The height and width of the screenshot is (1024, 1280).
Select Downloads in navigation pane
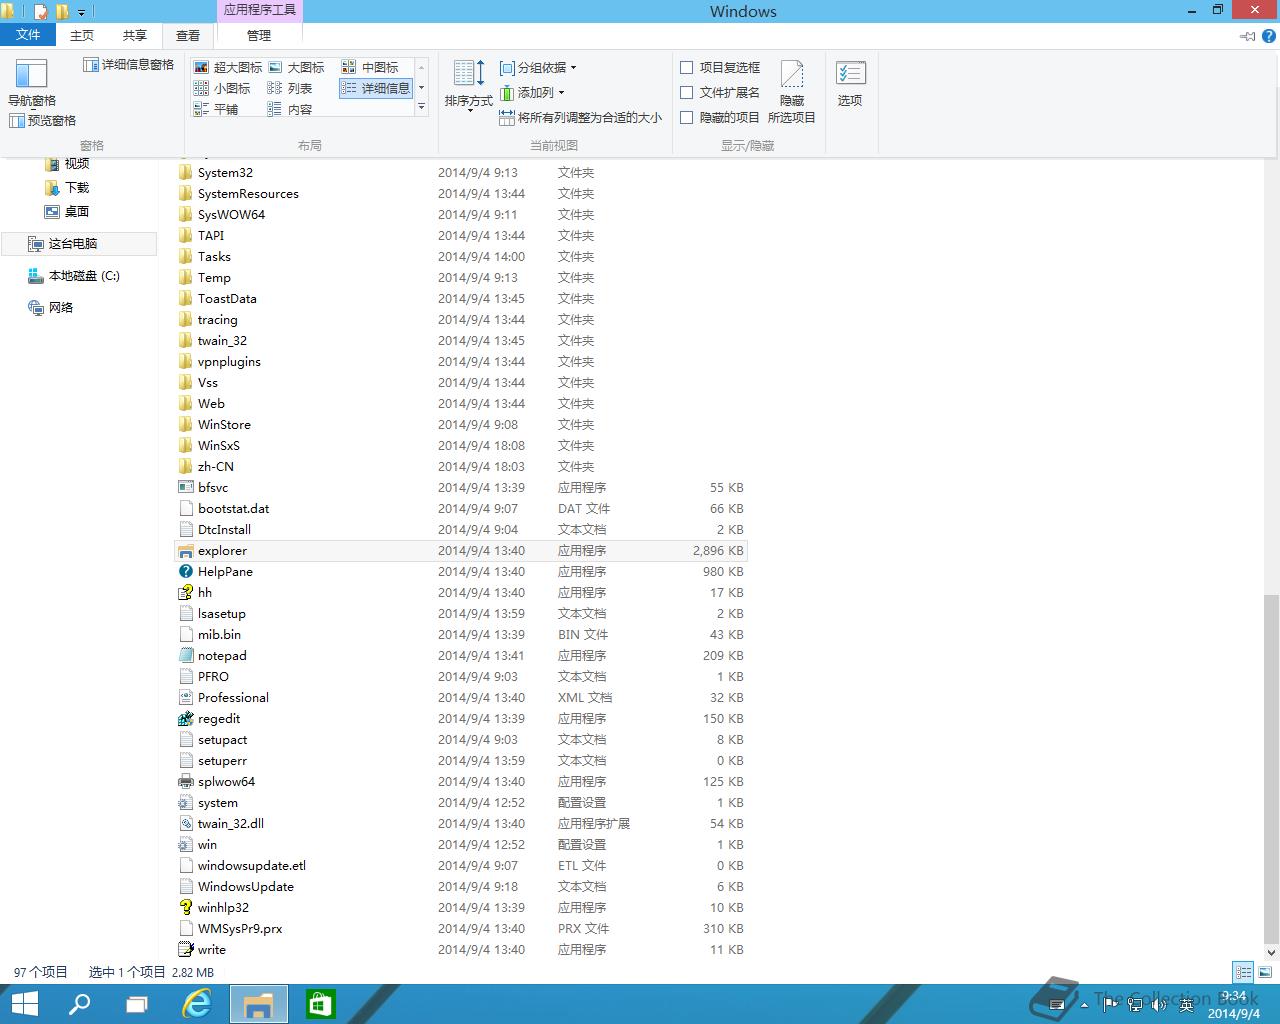click(67, 187)
